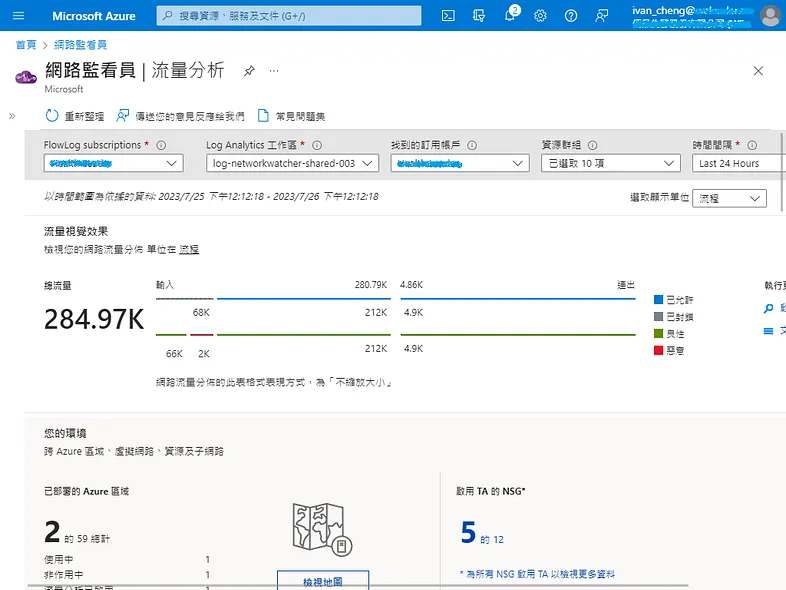This screenshot has height=590, width=786.
Task: Click the 重新整理 refresh button
Action: (x=75, y=116)
